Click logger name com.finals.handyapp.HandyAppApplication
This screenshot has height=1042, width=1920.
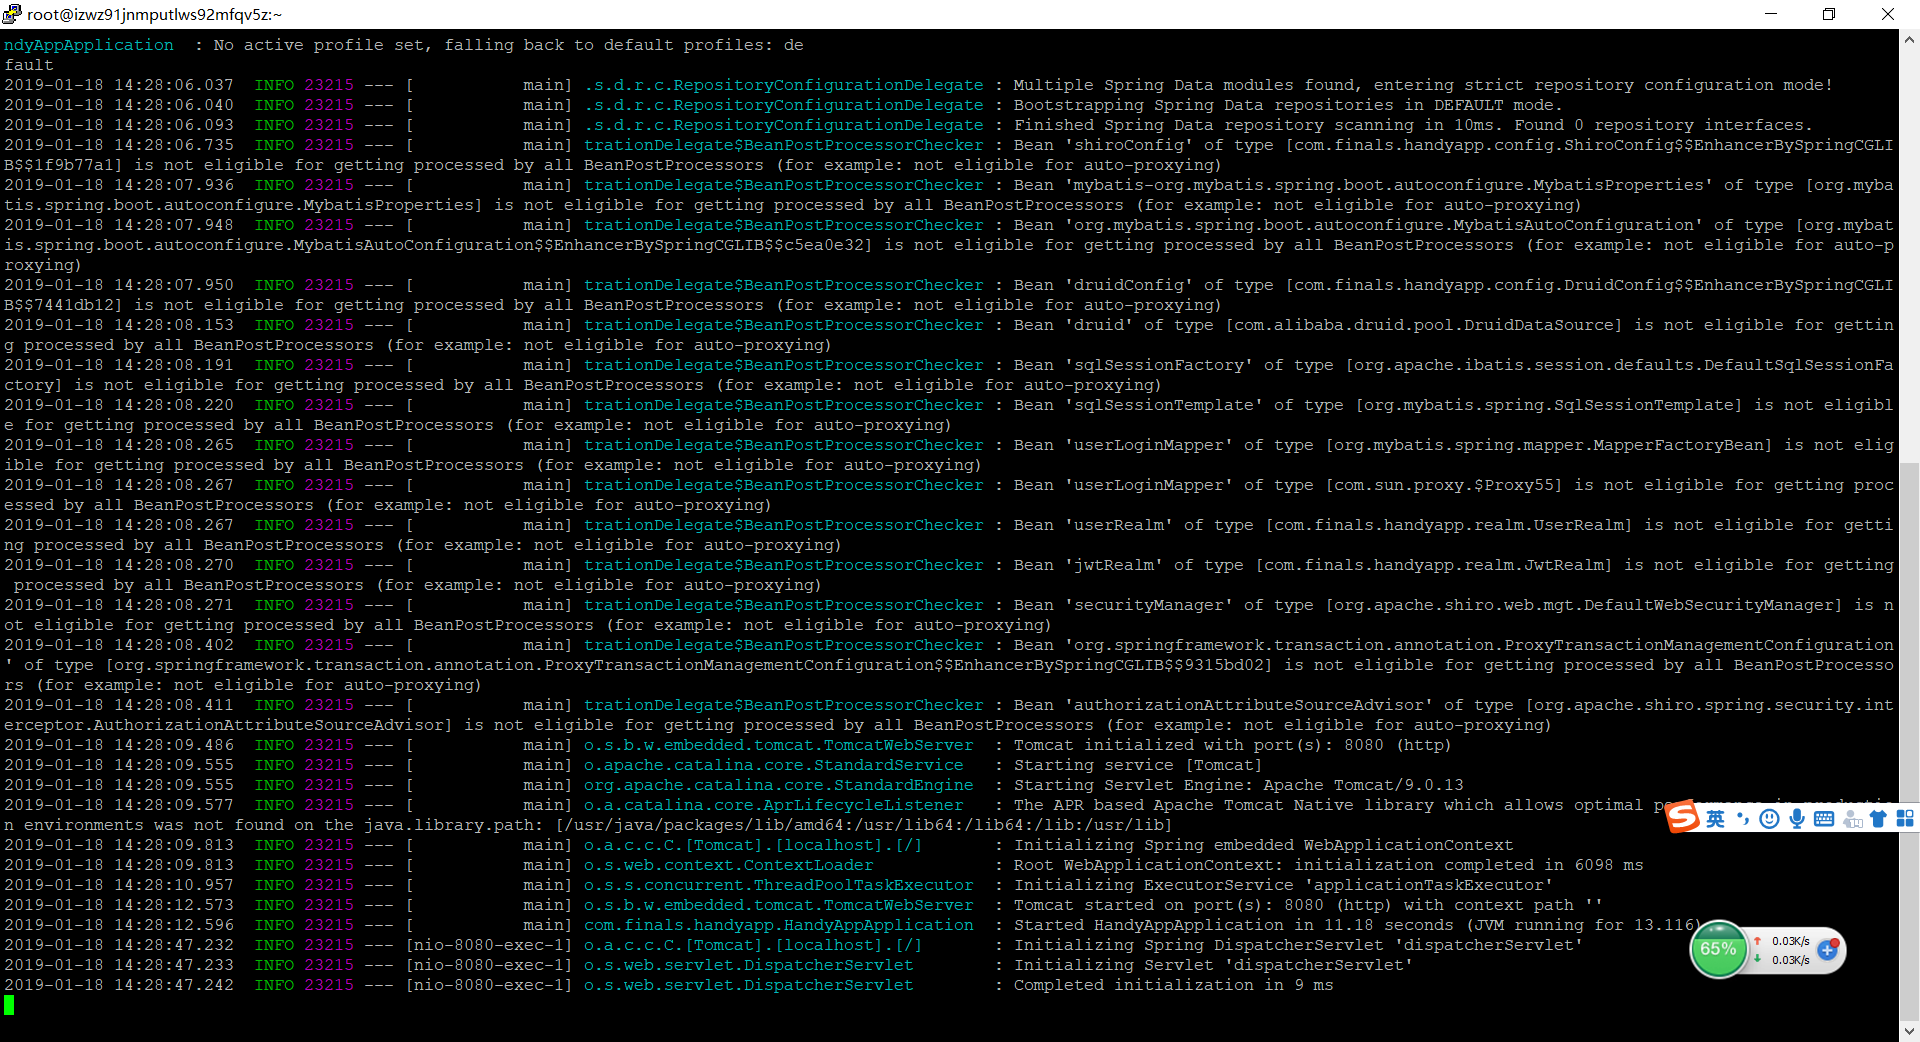[779, 925]
